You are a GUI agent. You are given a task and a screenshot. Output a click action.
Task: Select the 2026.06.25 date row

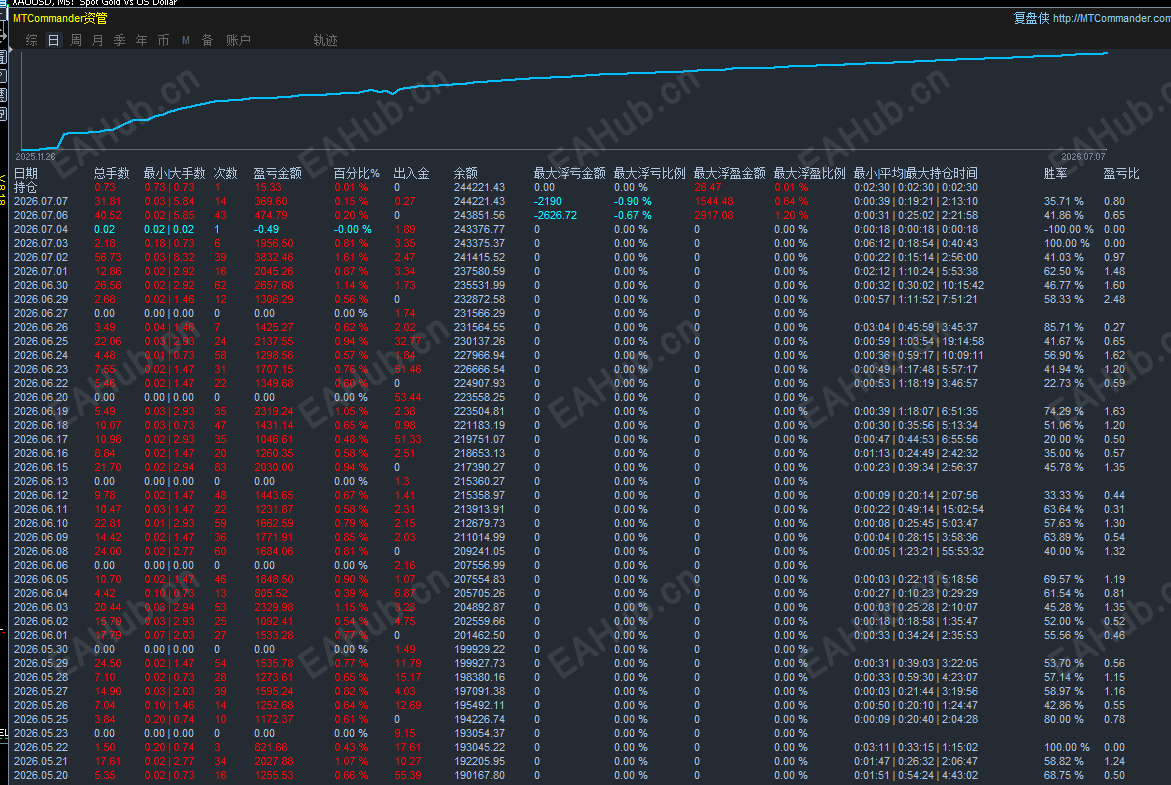[577, 341]
